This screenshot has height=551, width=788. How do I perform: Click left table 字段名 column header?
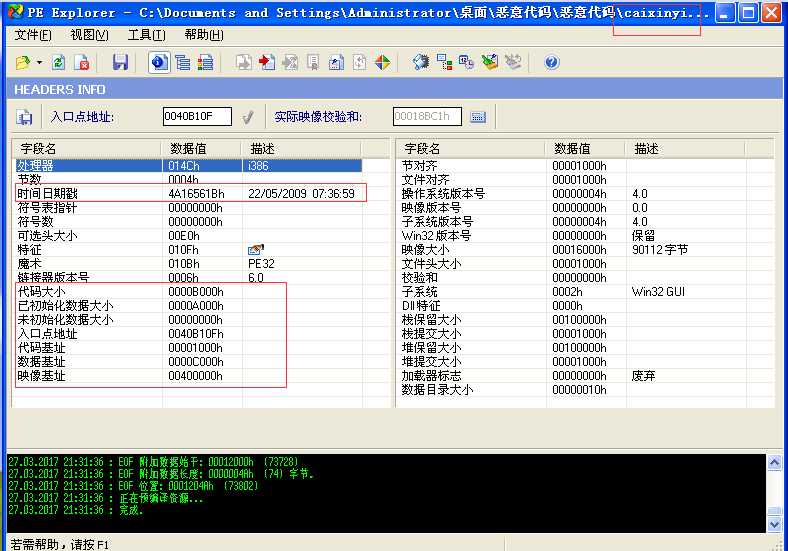(86, 149)
